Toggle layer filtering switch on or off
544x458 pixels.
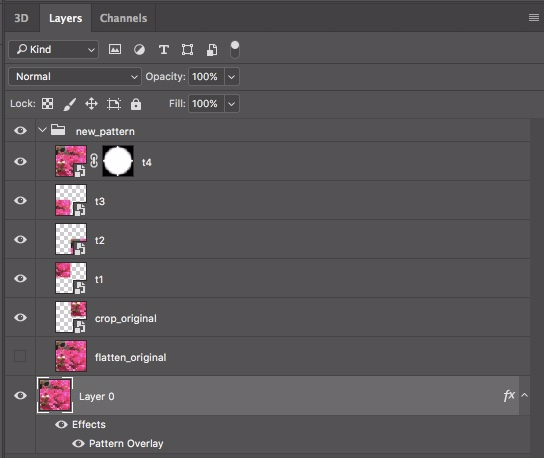pyautogui.click(x=235, y=49)
